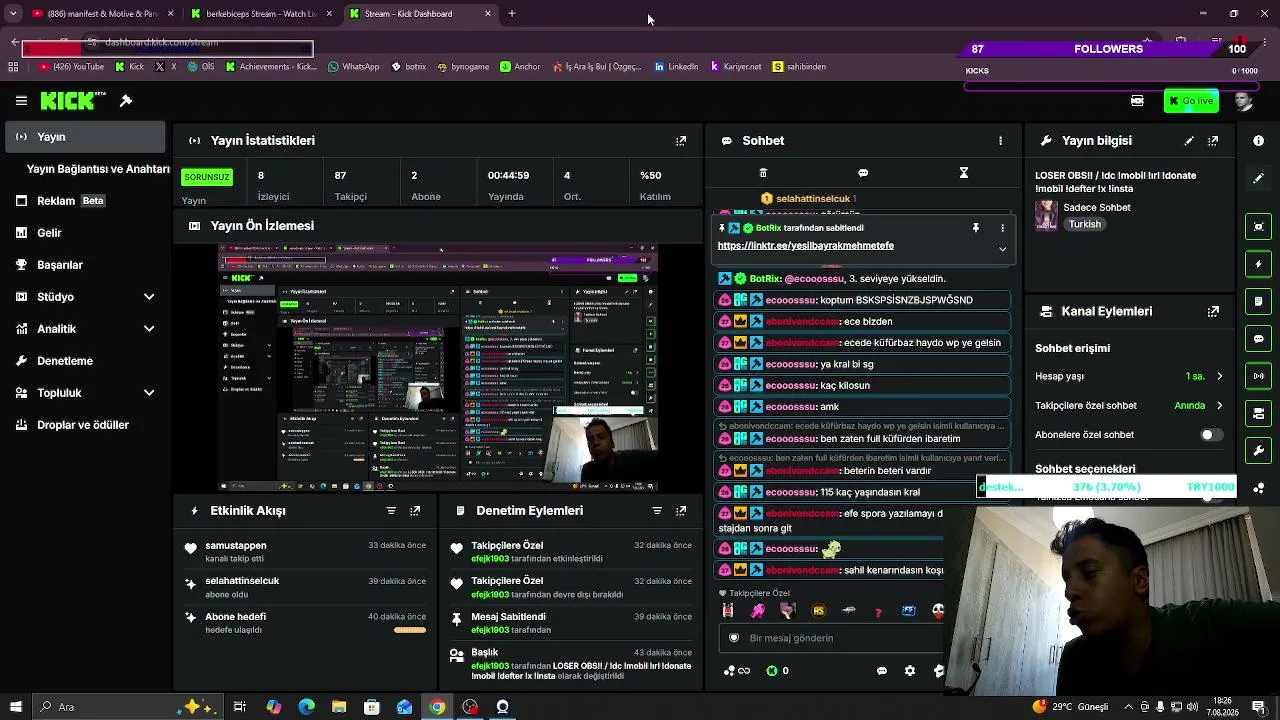Click the pin icon beside Kick logo
This screenshot has height=720, width=1280.
point(126,101)
